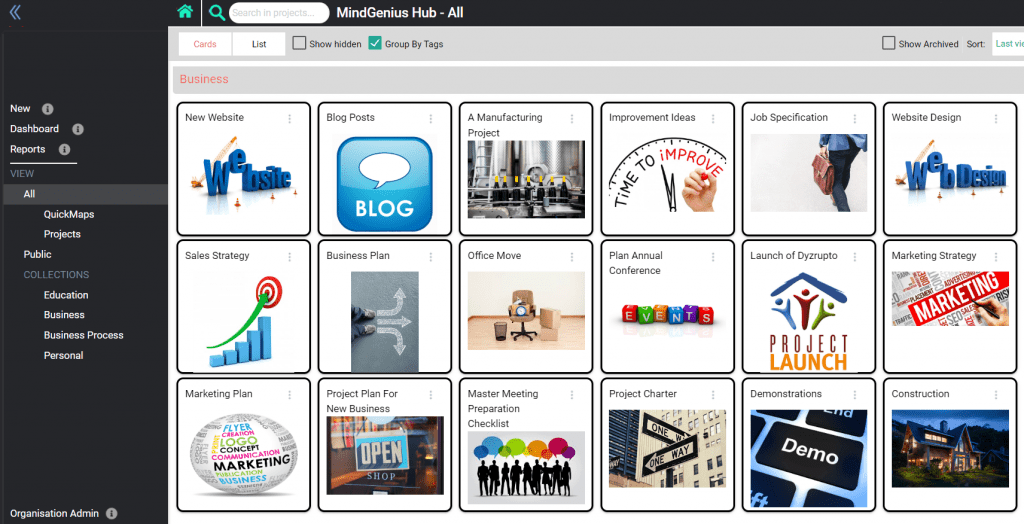1024x524 pixels.
Task: Click info icon beside Organisation Admin
Action: 112,514
